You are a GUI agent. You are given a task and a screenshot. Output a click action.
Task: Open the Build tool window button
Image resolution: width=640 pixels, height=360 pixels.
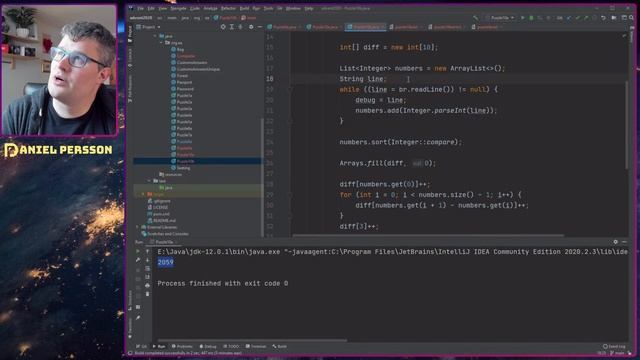pyautogui.click(x=280, y=346)
